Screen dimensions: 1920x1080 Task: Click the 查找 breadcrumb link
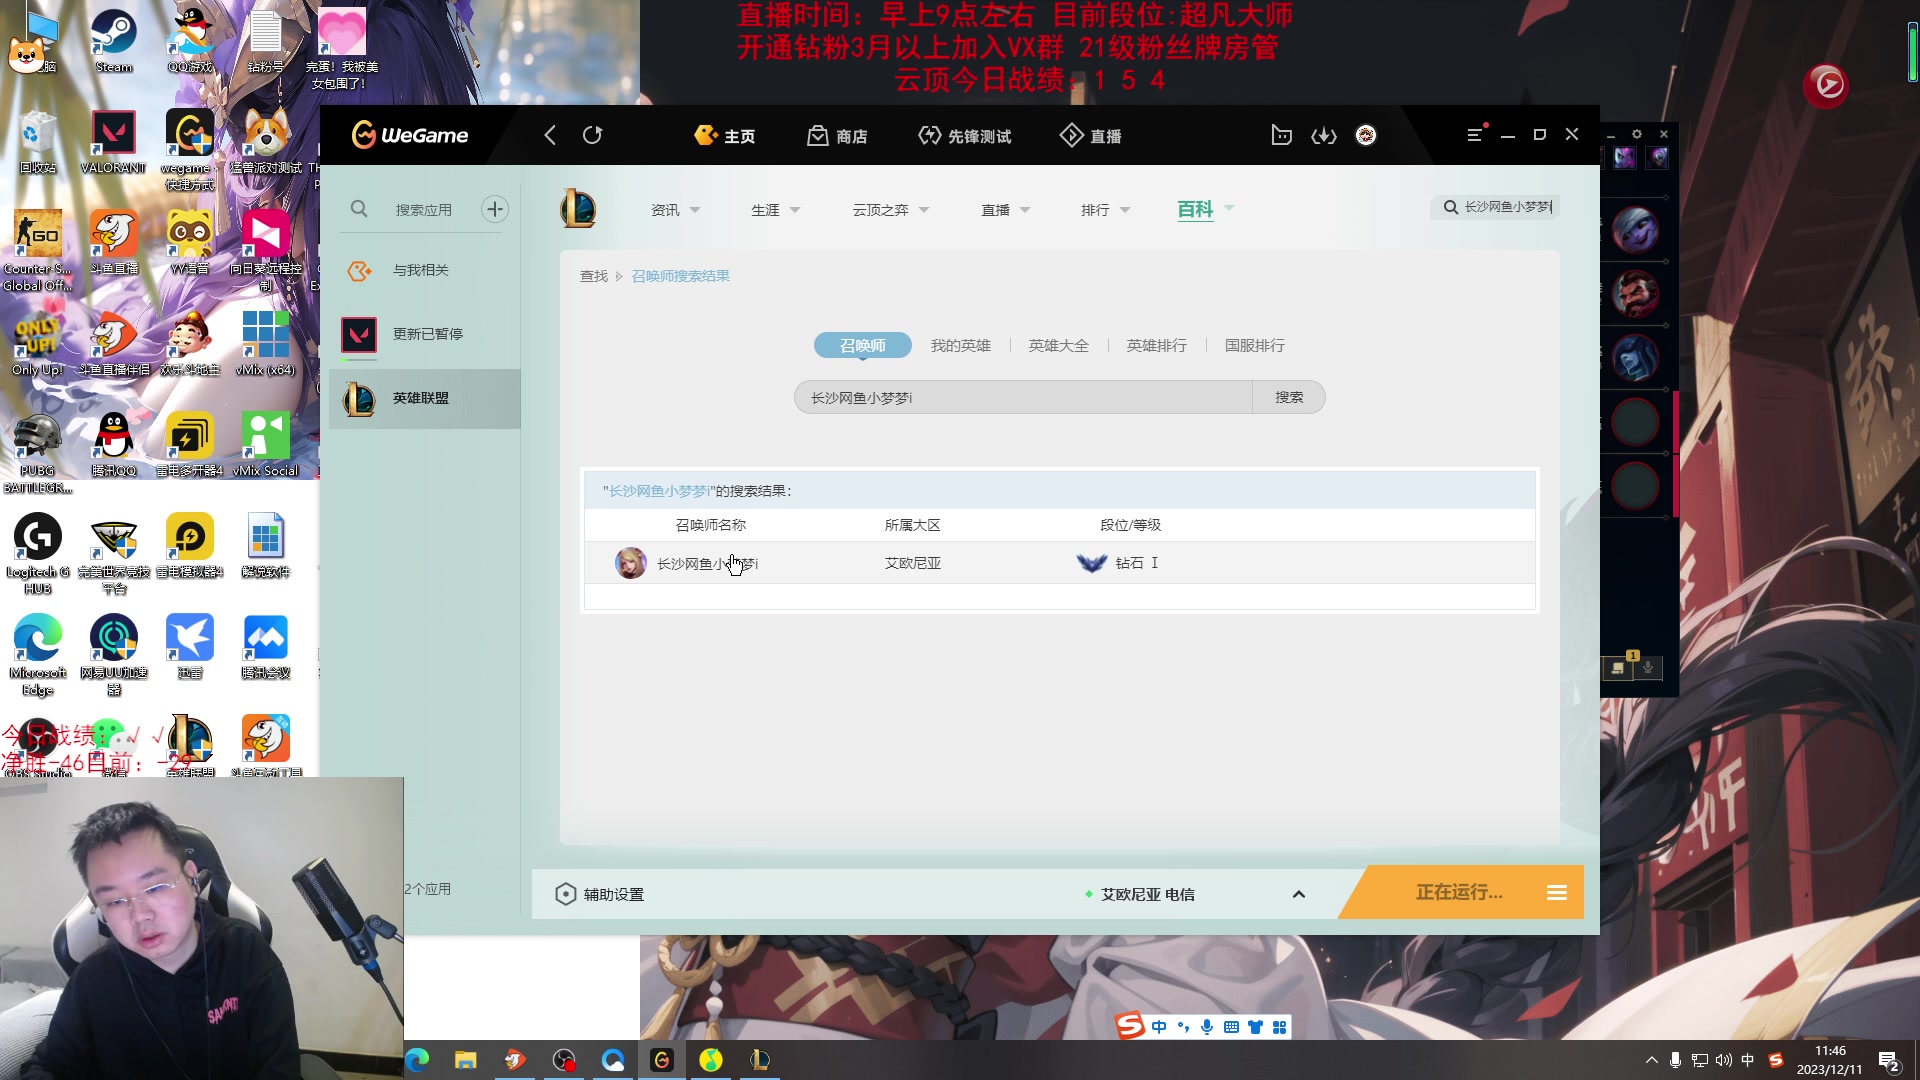pyautogui.click(x=594, y=276)
